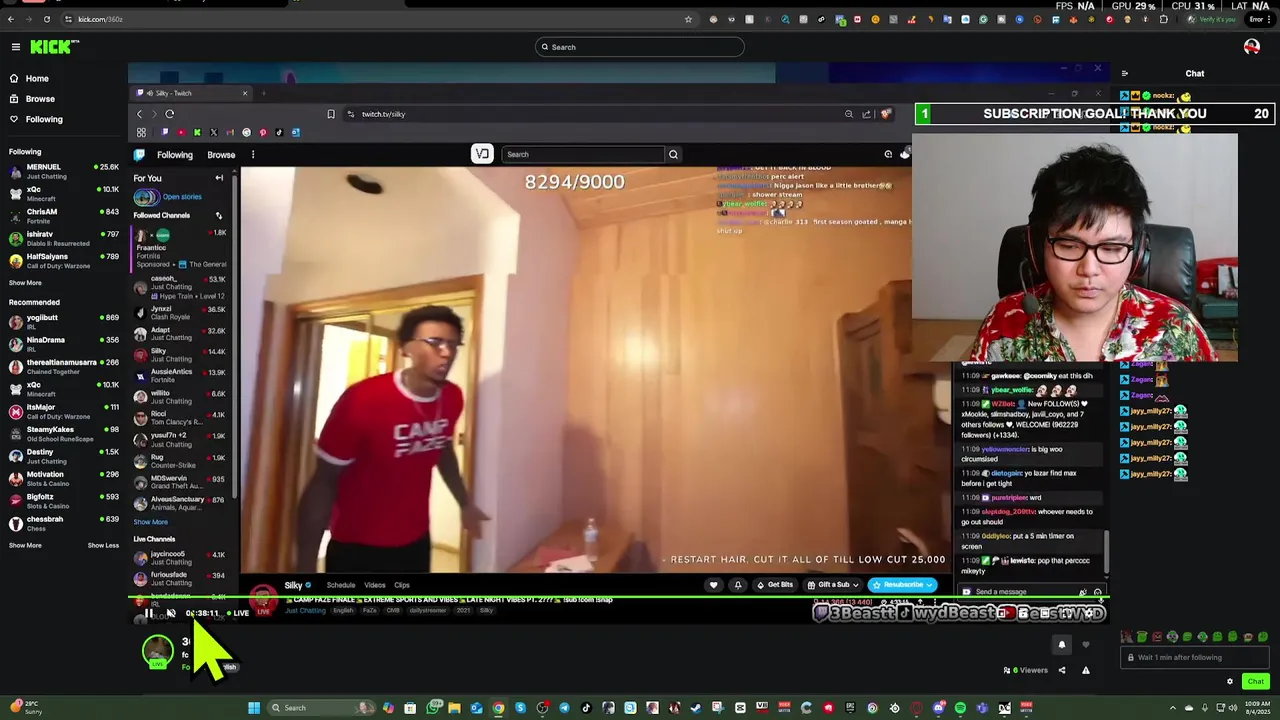Toggle the Kick channel notification bell
Viewport: 1280px width, 720px height.
point(1062,645)
